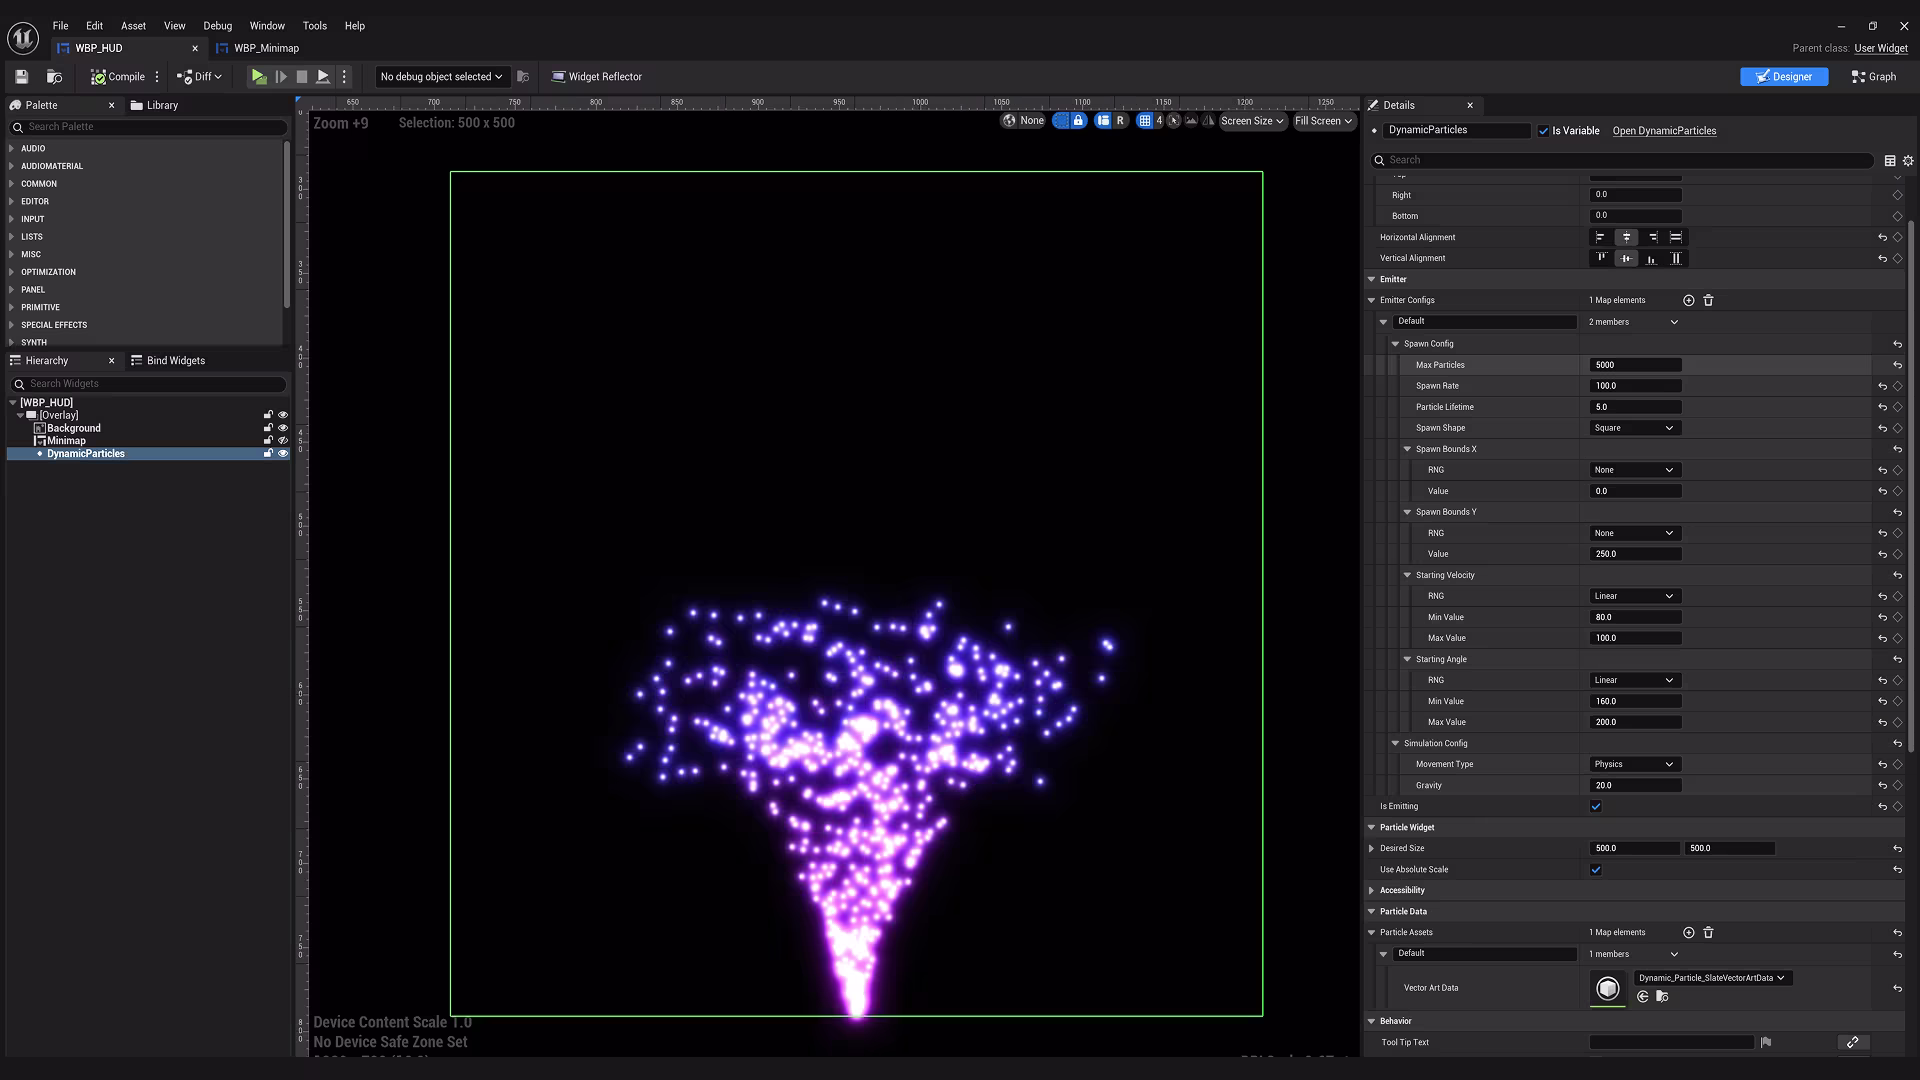Toggle the Use Absolute Scale checkbox
Image resolution: width=1920 pixels, height=1080 pixels.
tap(1596, 870)
